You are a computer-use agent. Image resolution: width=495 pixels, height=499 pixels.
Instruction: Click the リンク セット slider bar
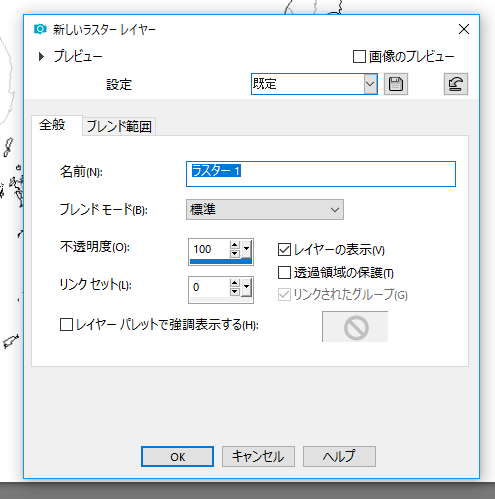[221, 300]
